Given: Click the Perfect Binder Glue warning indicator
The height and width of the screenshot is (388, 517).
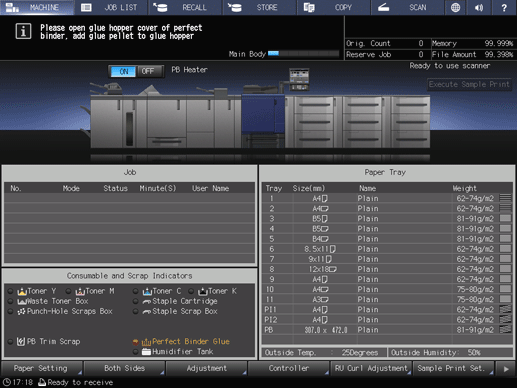Looking at the screenshot, I should click(x=135, y=342).
